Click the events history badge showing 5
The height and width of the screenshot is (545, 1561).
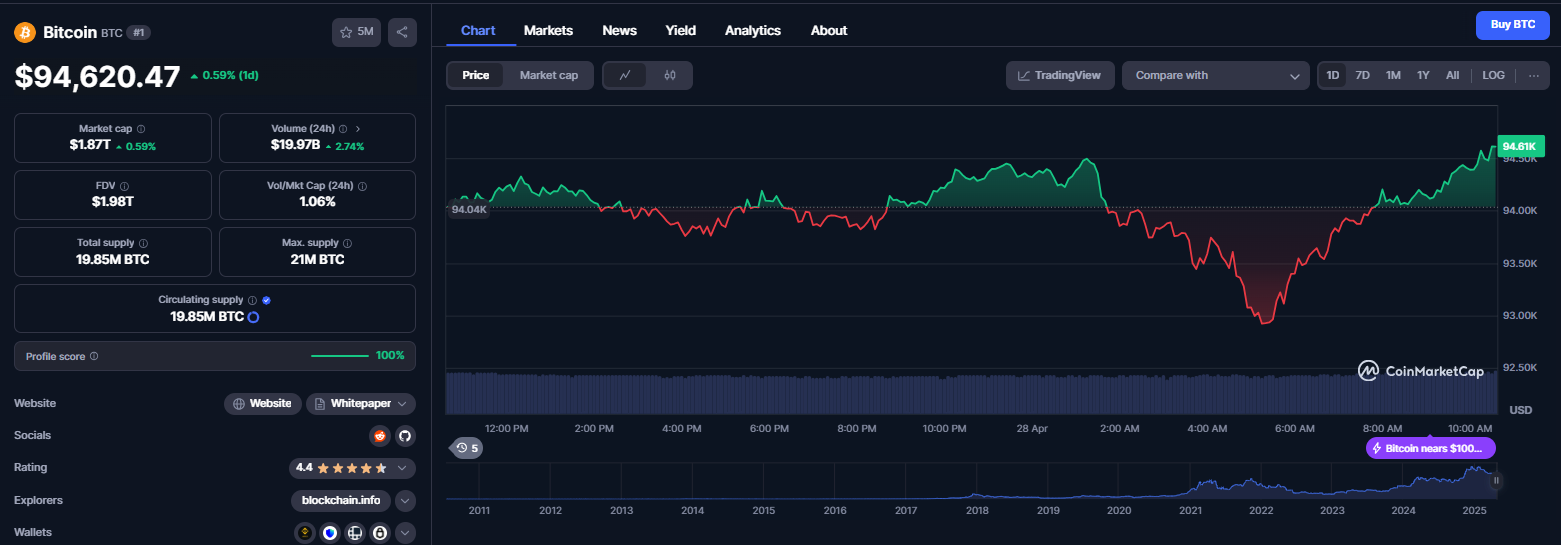pos(467,448)
